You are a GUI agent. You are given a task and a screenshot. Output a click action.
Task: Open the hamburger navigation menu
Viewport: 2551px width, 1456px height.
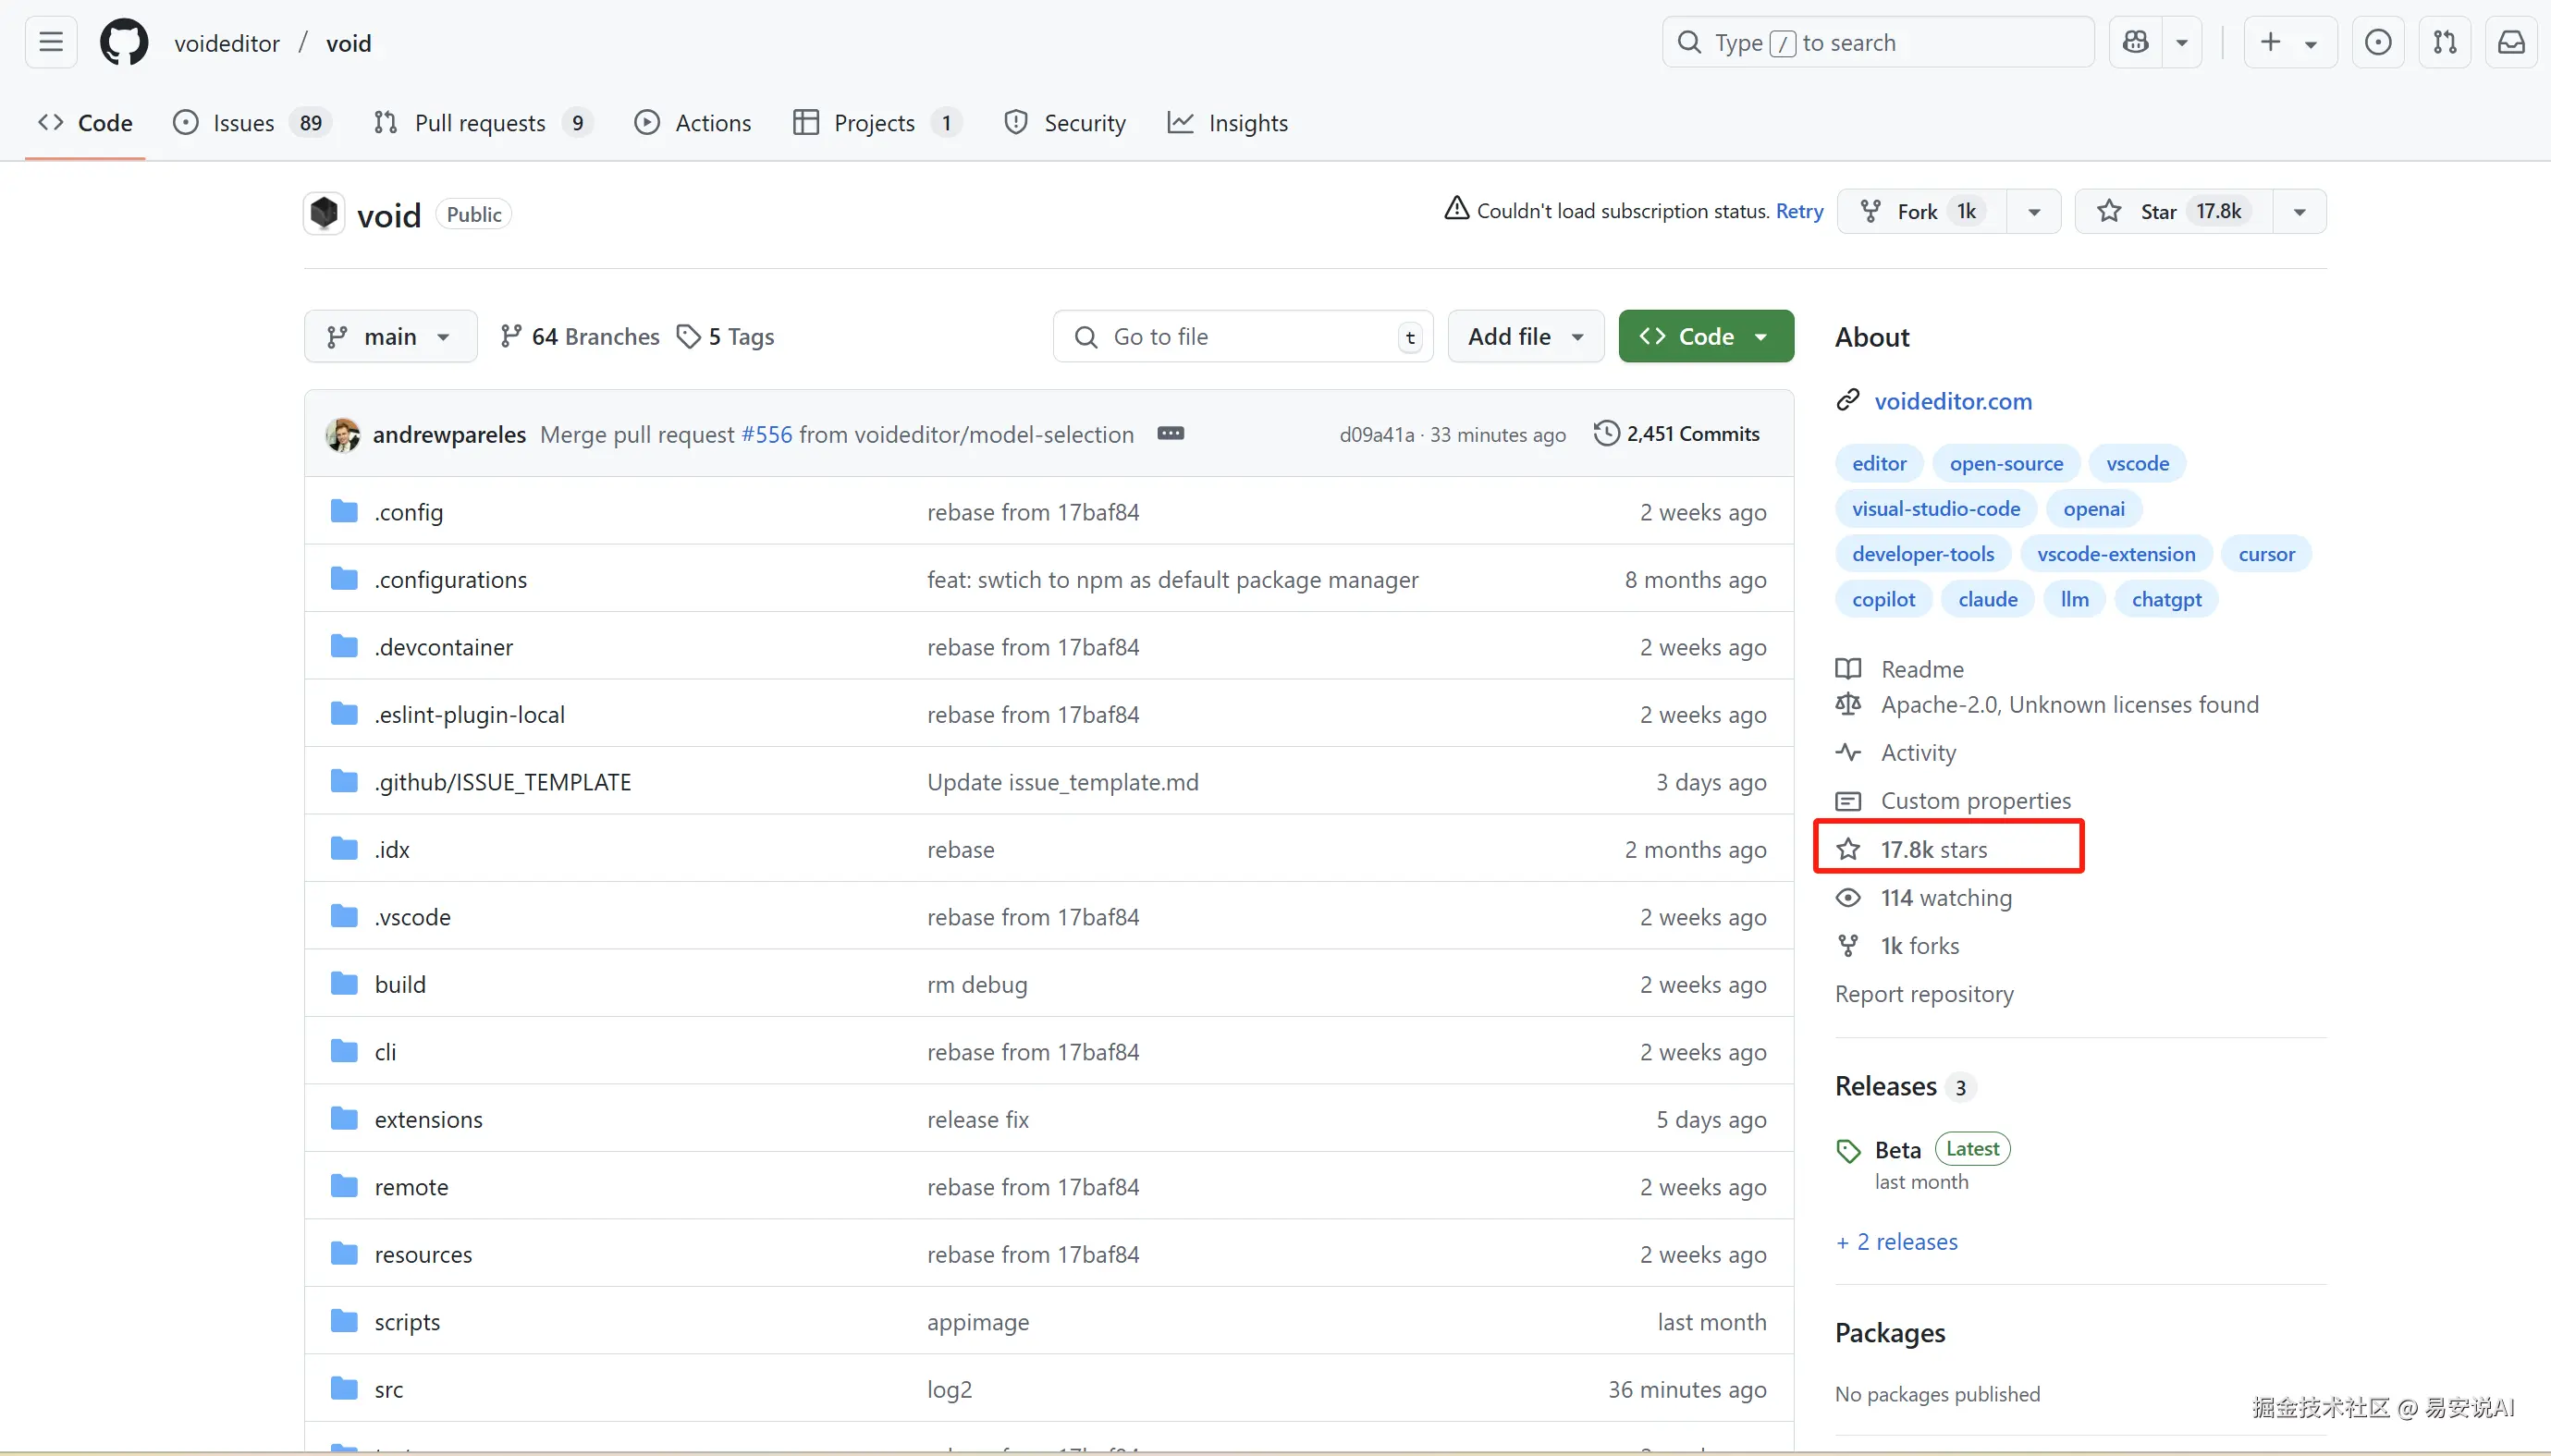coord(51,42)
